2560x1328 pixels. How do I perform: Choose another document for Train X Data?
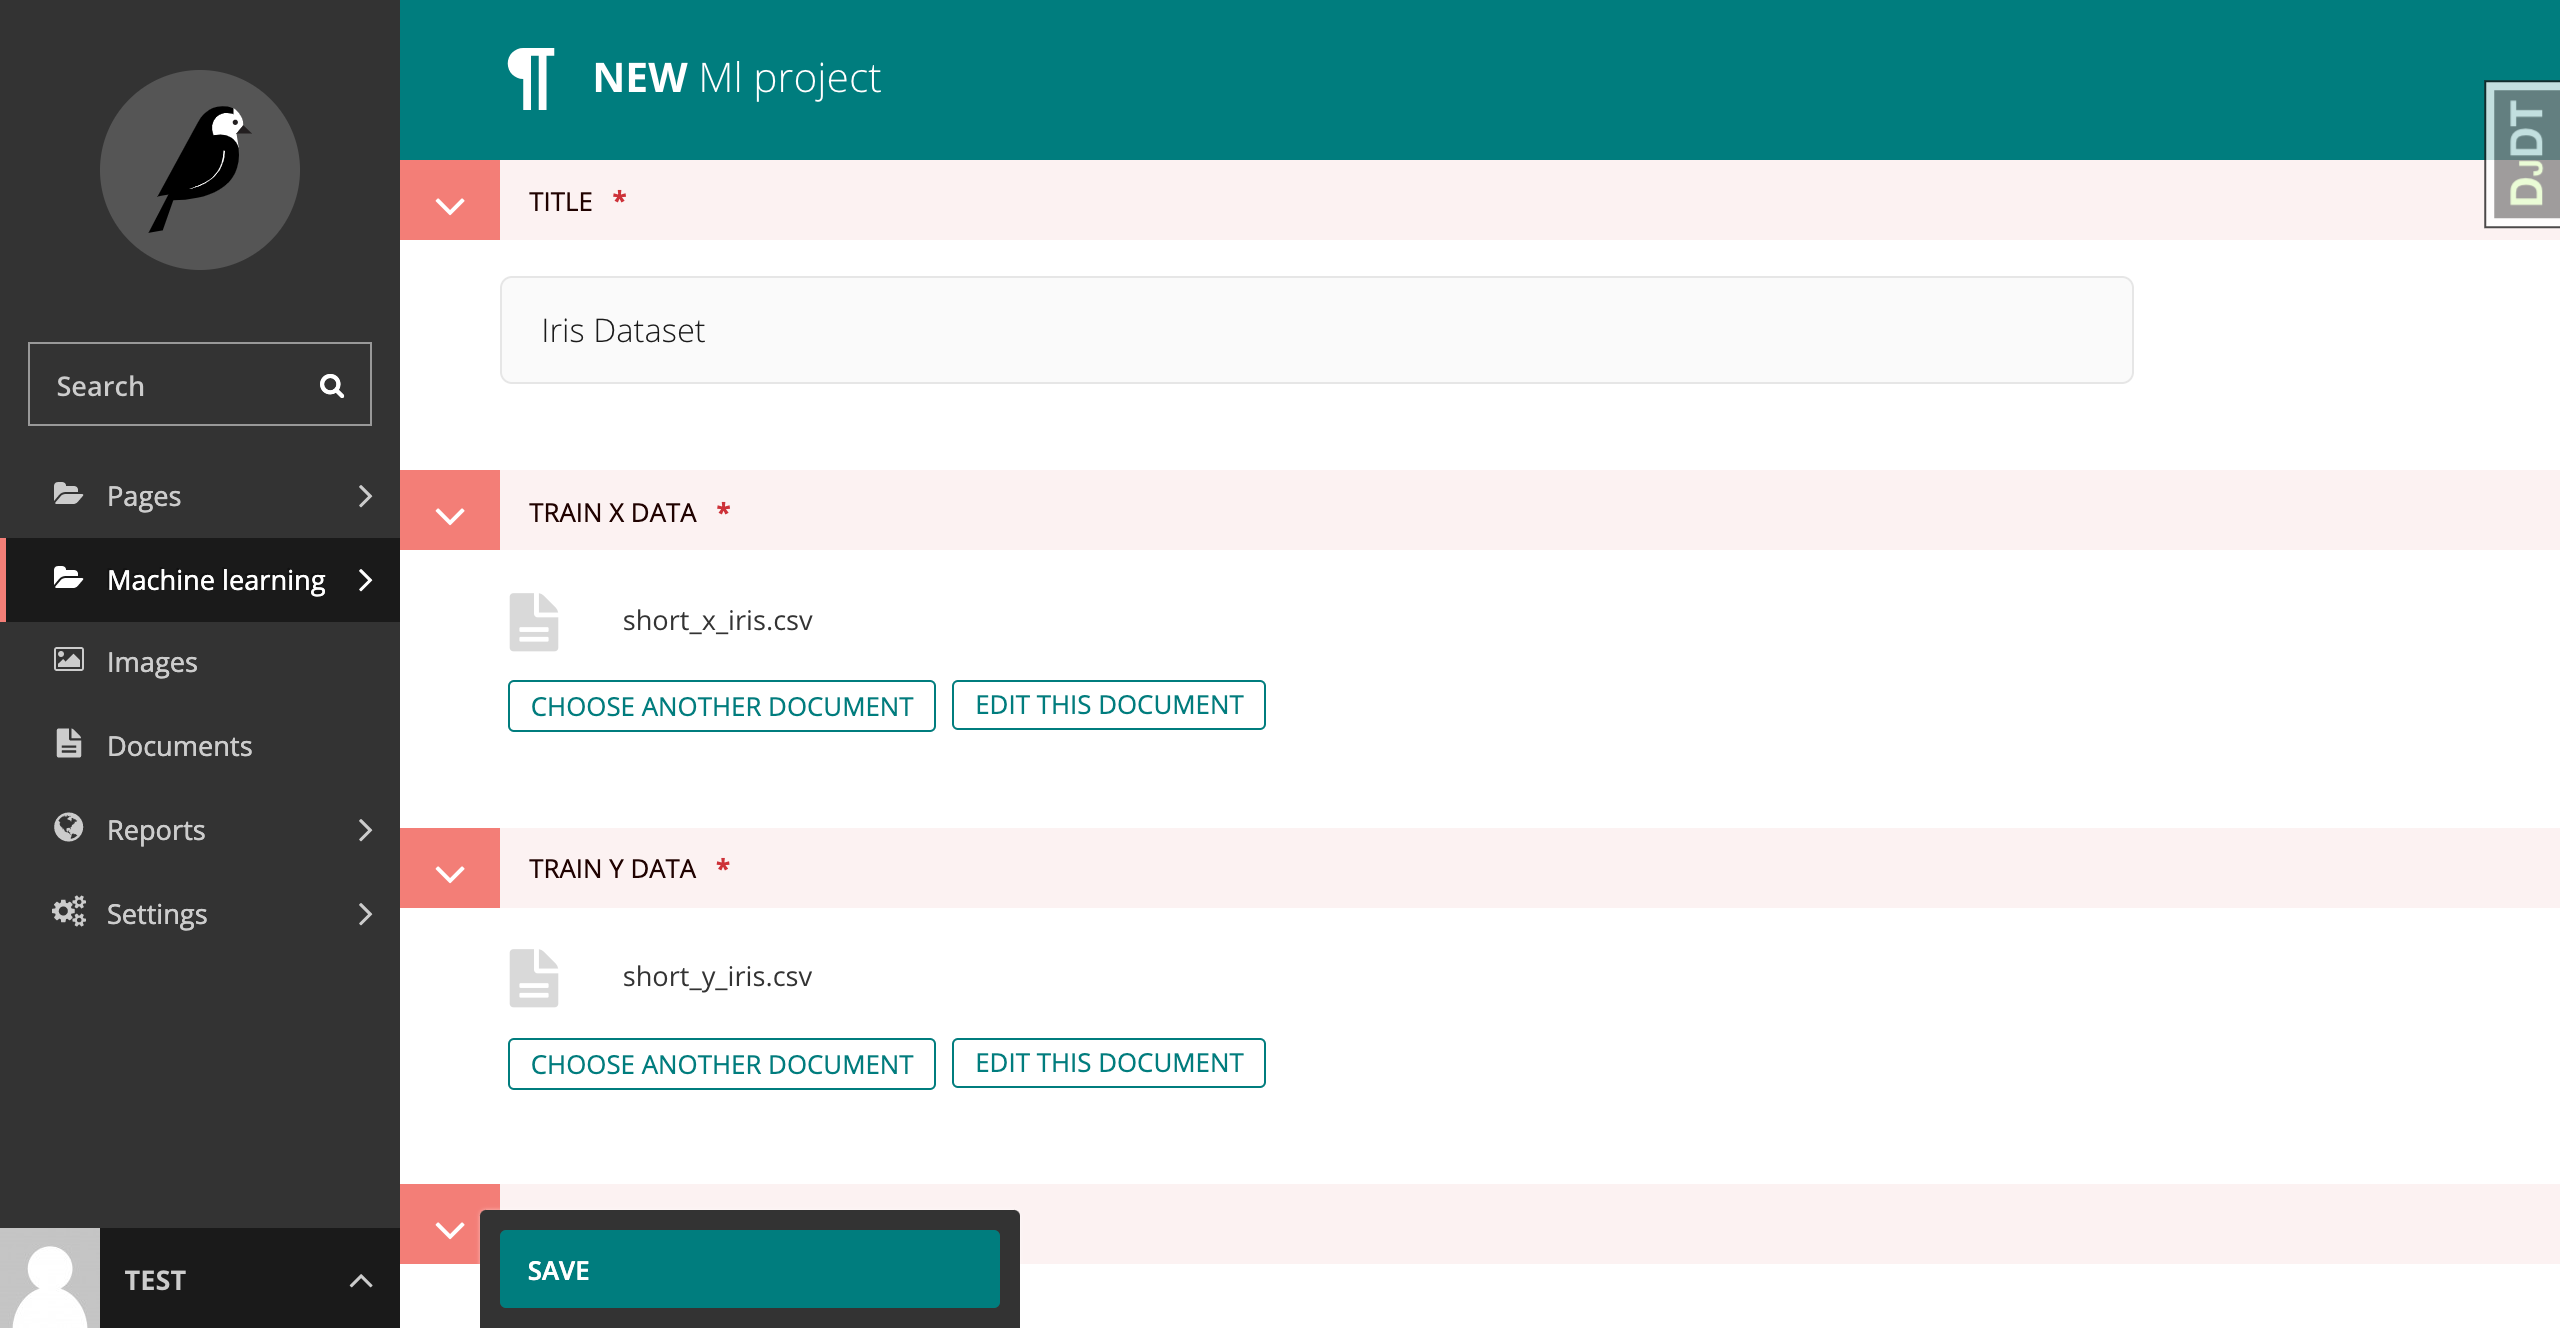point(721,706)
